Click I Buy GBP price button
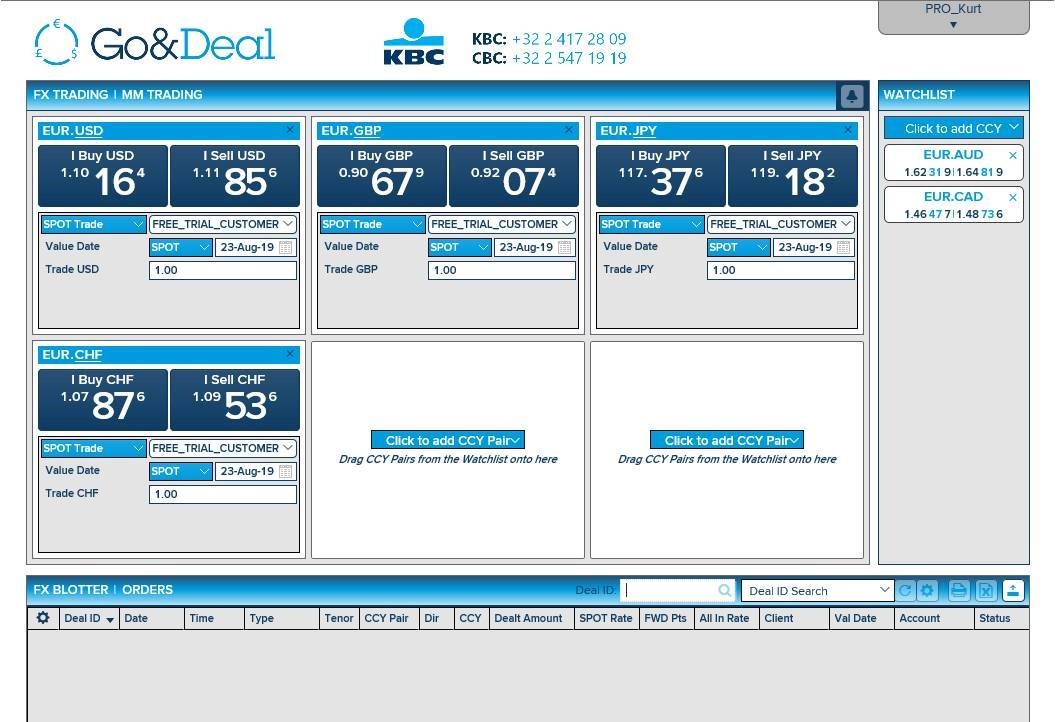Image resolution: width=1055 pixels, height=722 pixels. [381, 176]
